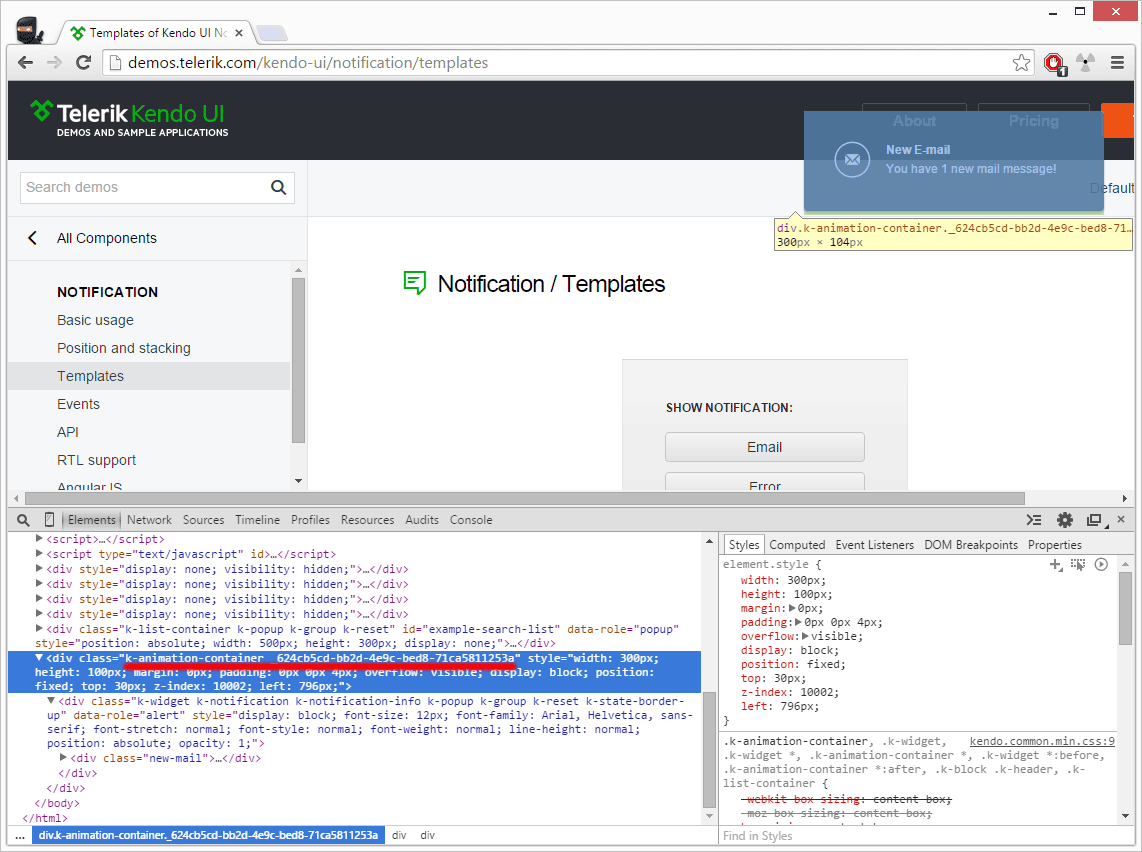Open the Timeline tab
This screenshot has width=1142, height=852.
pyautogui.click(x=257, y=520)
